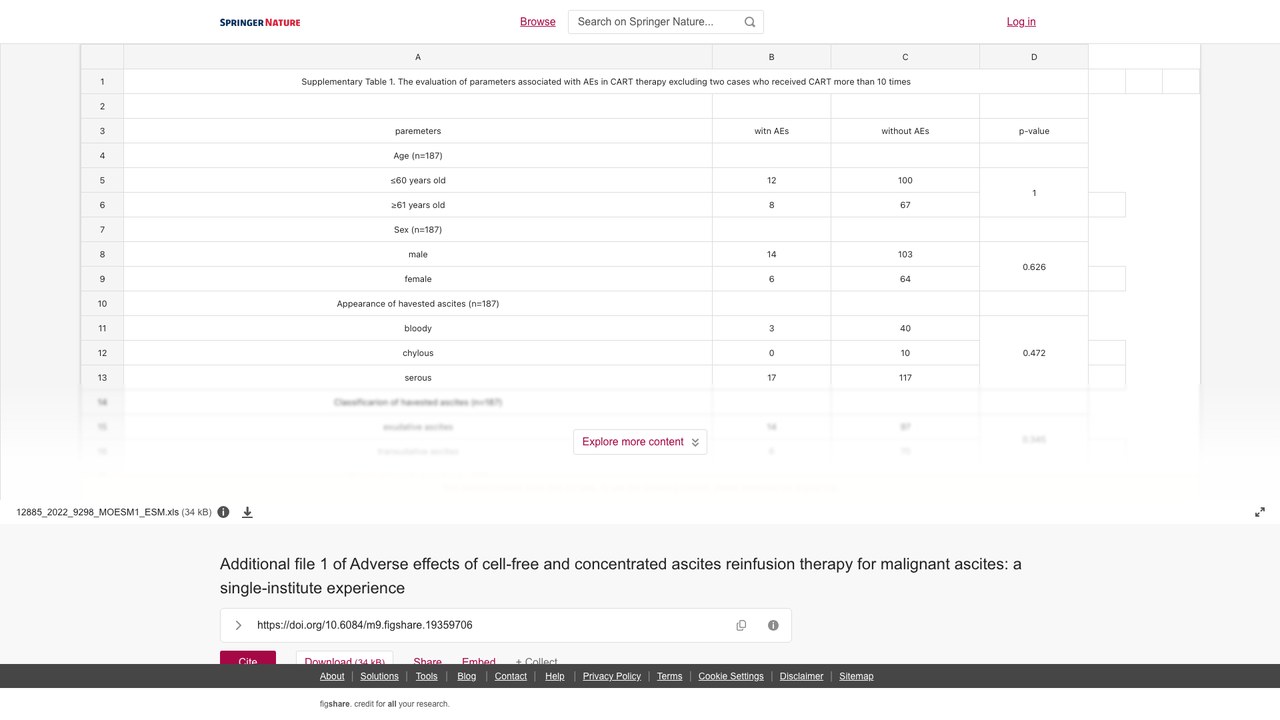Screen dimensions: 1280x720
Task: Click the Embed link
Action: (479, 661)
